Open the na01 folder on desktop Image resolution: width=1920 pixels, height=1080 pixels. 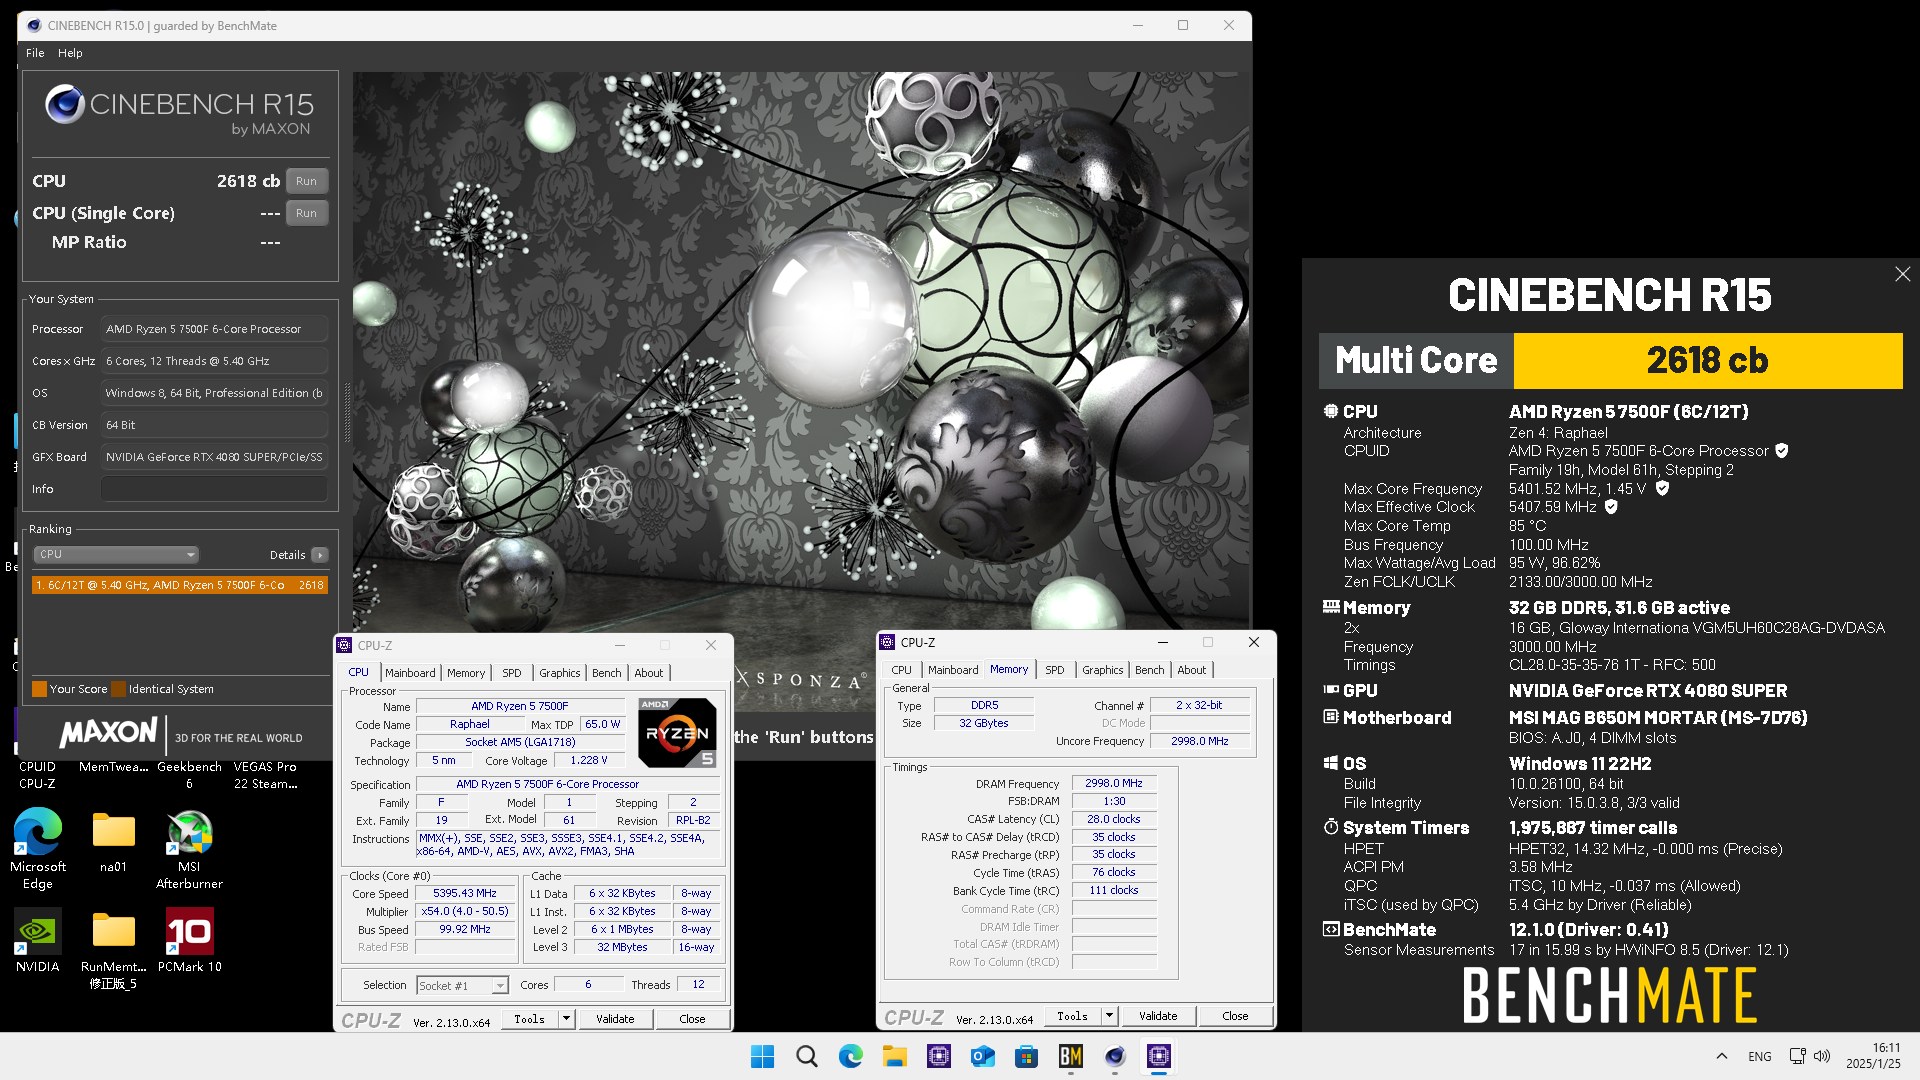click(x=113, y=841)
